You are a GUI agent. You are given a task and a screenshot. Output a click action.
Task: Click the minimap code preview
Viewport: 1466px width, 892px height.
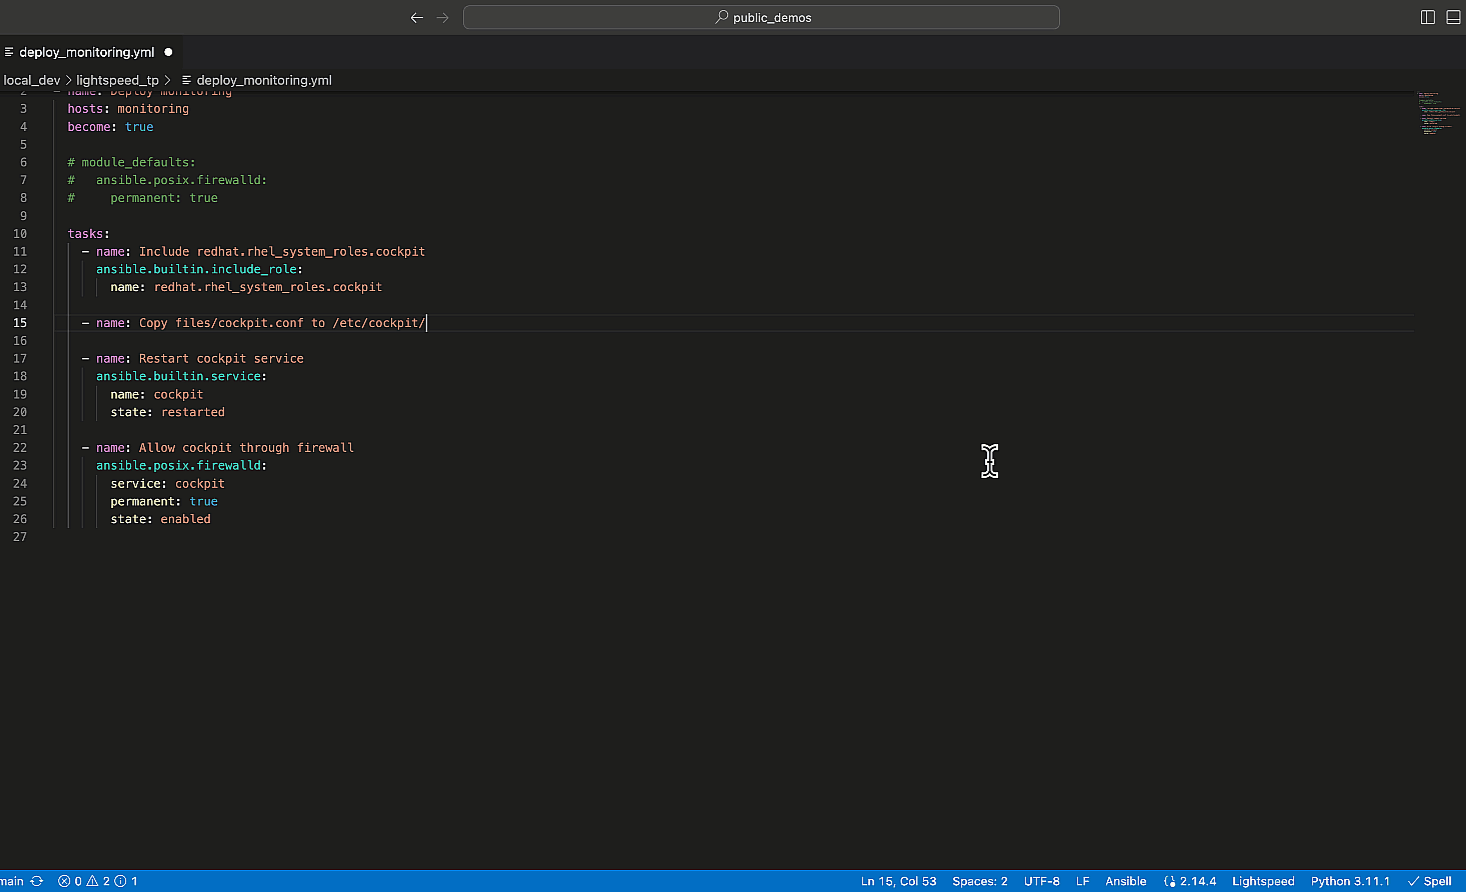tap(1436, 113)
